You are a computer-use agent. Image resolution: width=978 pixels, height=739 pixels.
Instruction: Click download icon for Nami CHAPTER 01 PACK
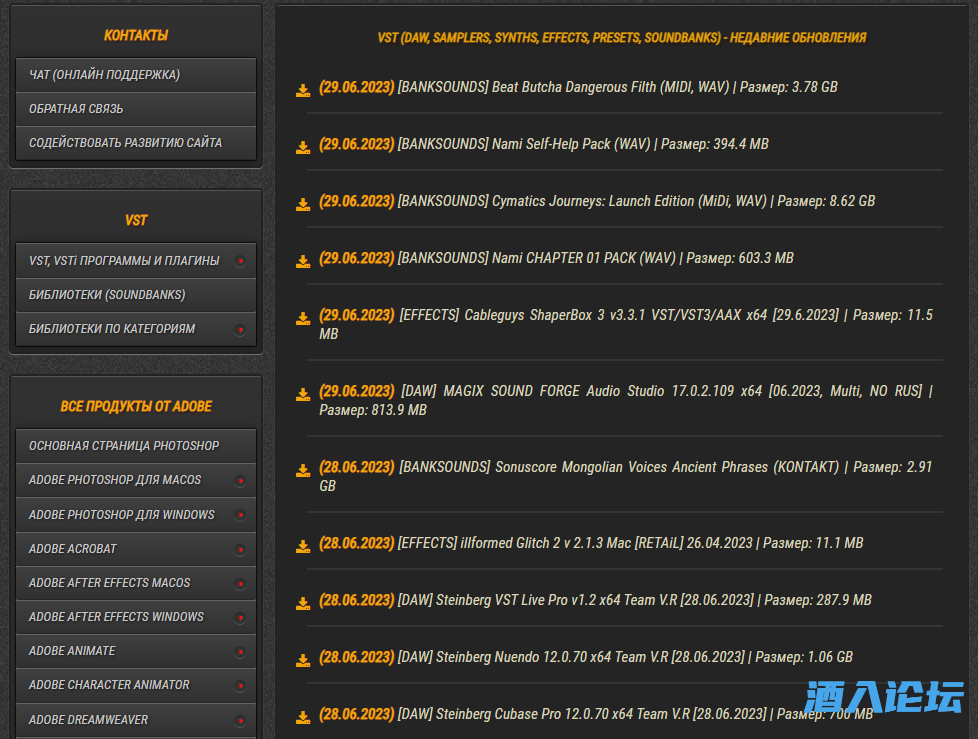(303, 262)
